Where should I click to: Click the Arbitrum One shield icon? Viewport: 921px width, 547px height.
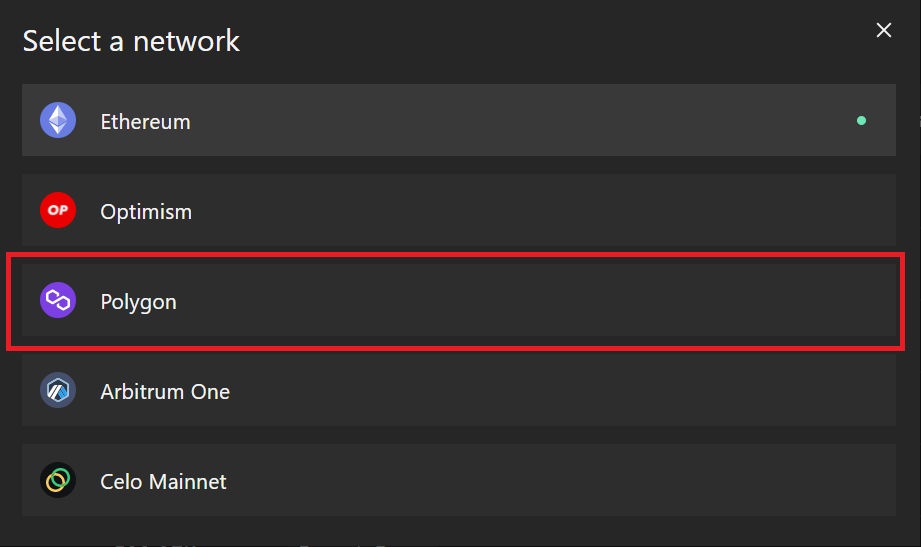(x=58, y=390)
